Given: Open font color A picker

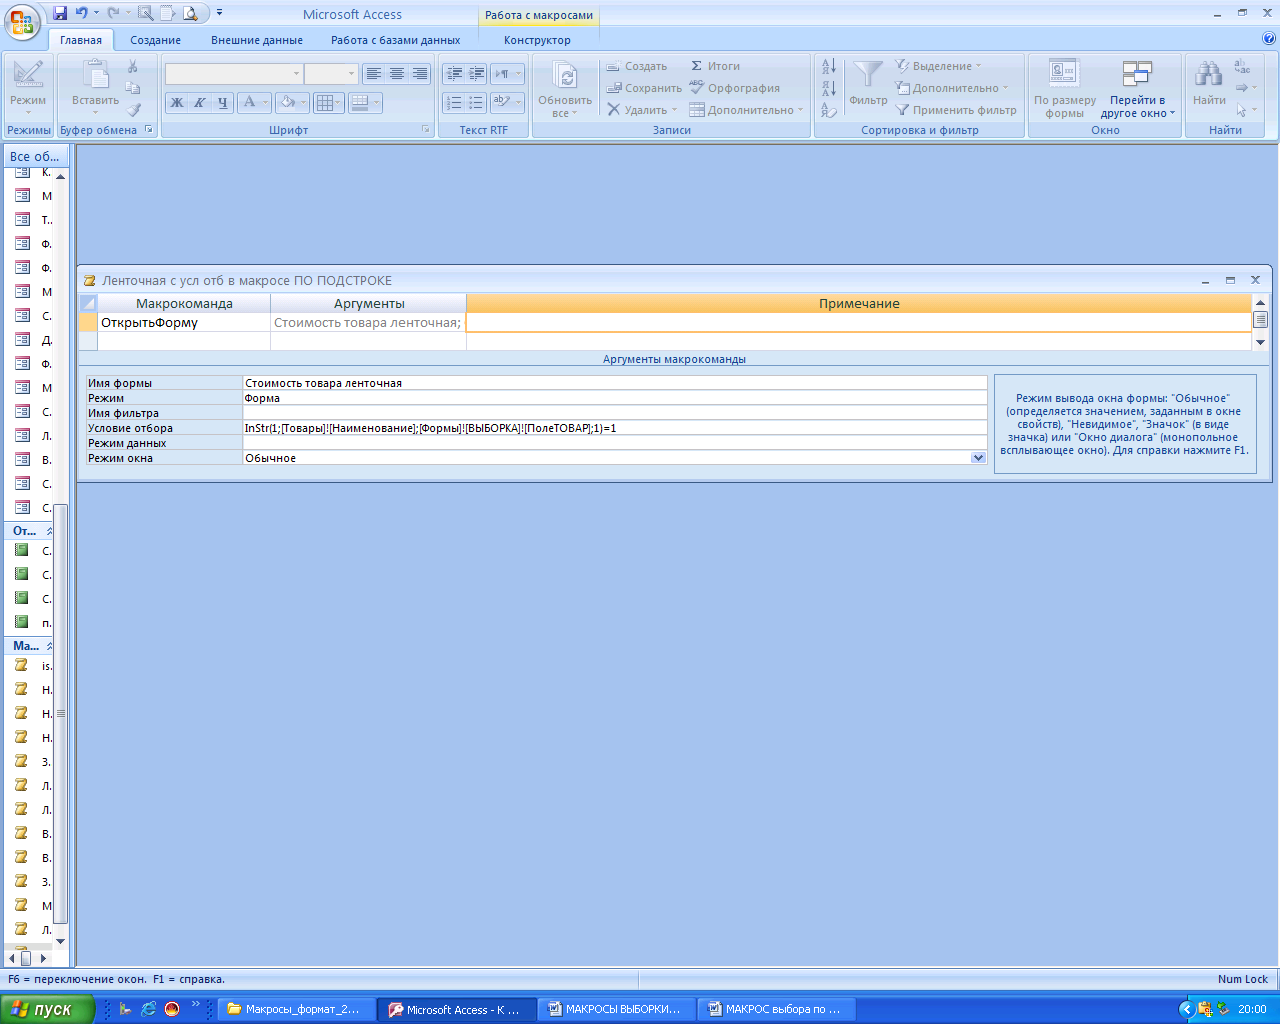Looking at the screenshot, I should click(255, 102).
